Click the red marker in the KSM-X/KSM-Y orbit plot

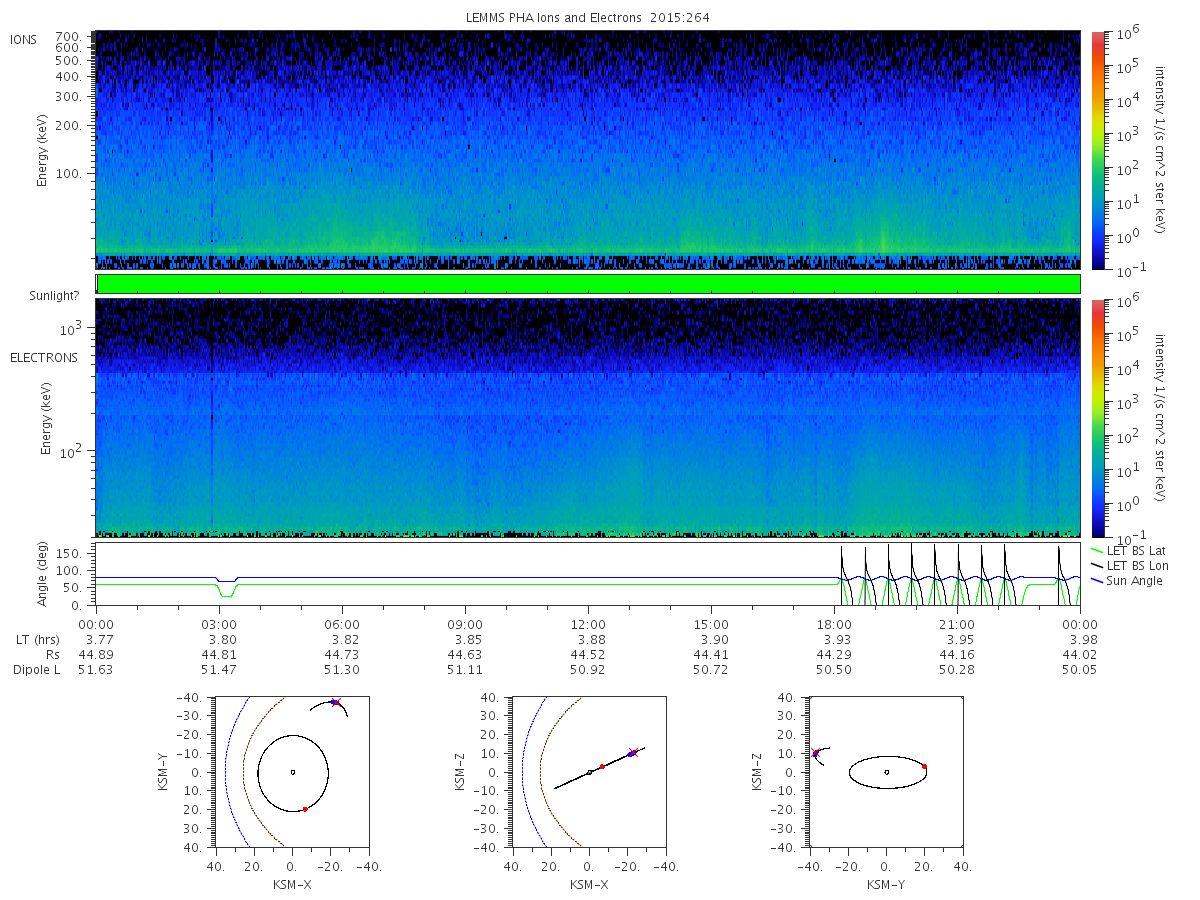tap(305, 809)
